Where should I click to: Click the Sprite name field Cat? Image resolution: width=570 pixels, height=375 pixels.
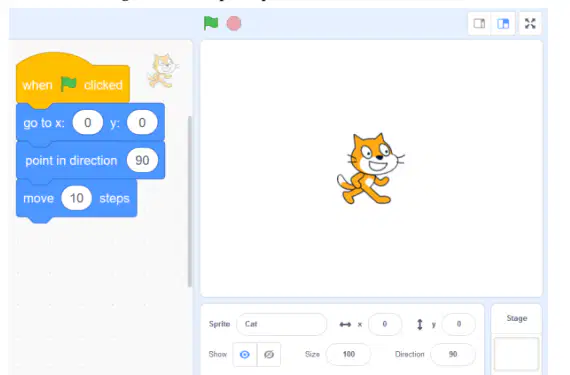282,324
